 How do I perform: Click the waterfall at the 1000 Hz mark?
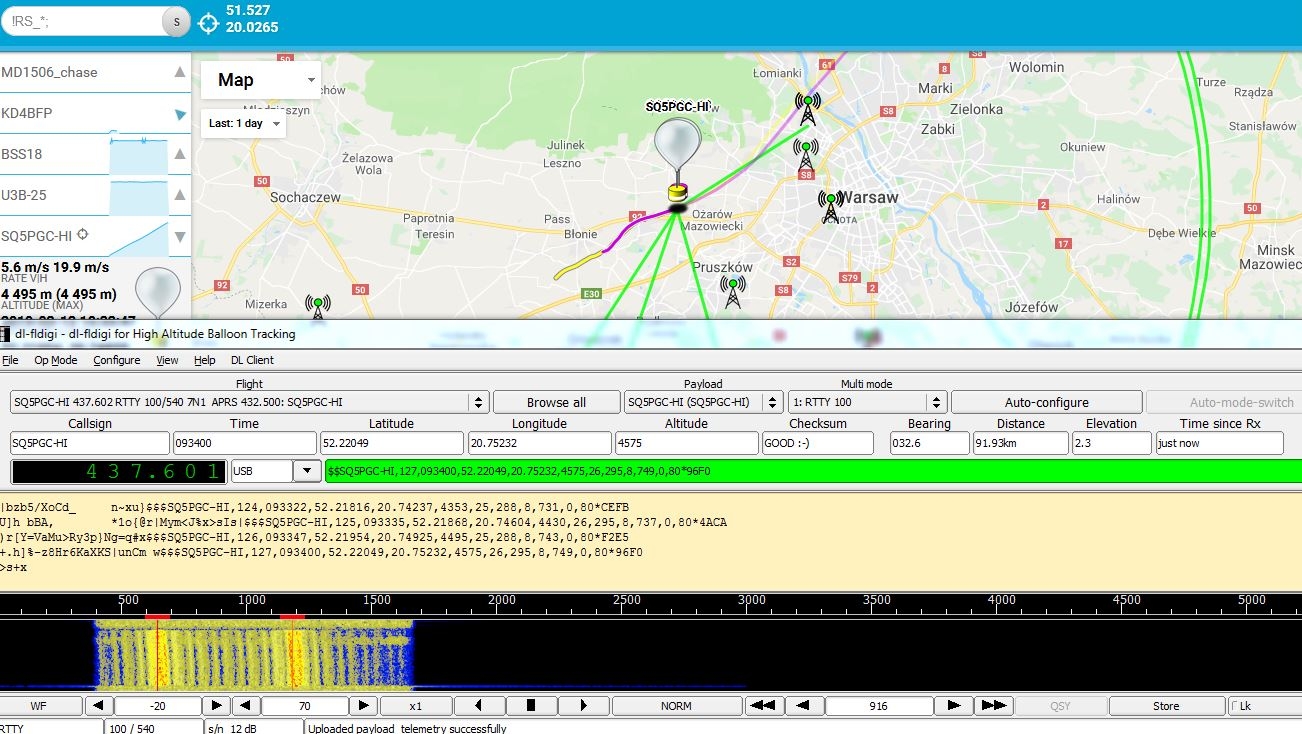(252, 654)
